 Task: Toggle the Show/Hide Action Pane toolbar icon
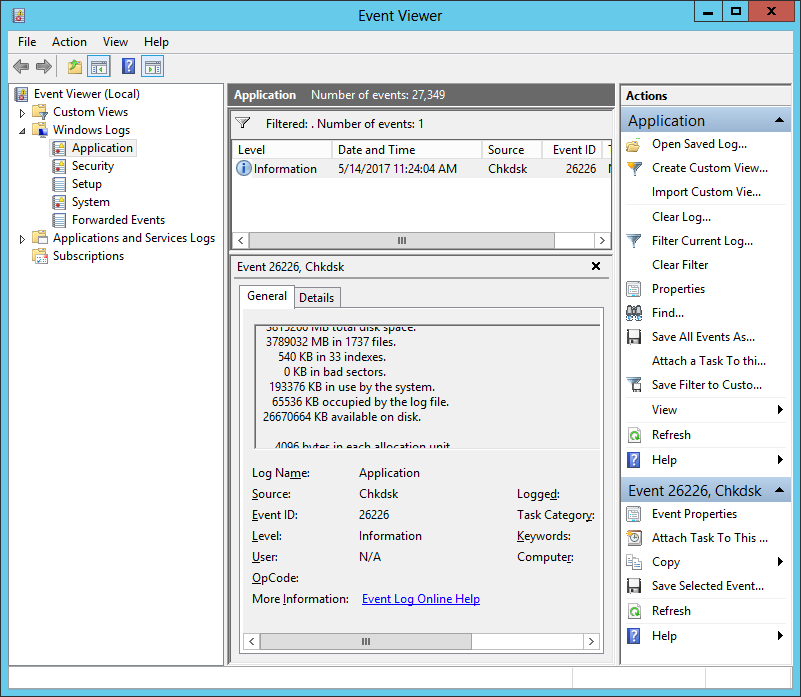point(153,66)
